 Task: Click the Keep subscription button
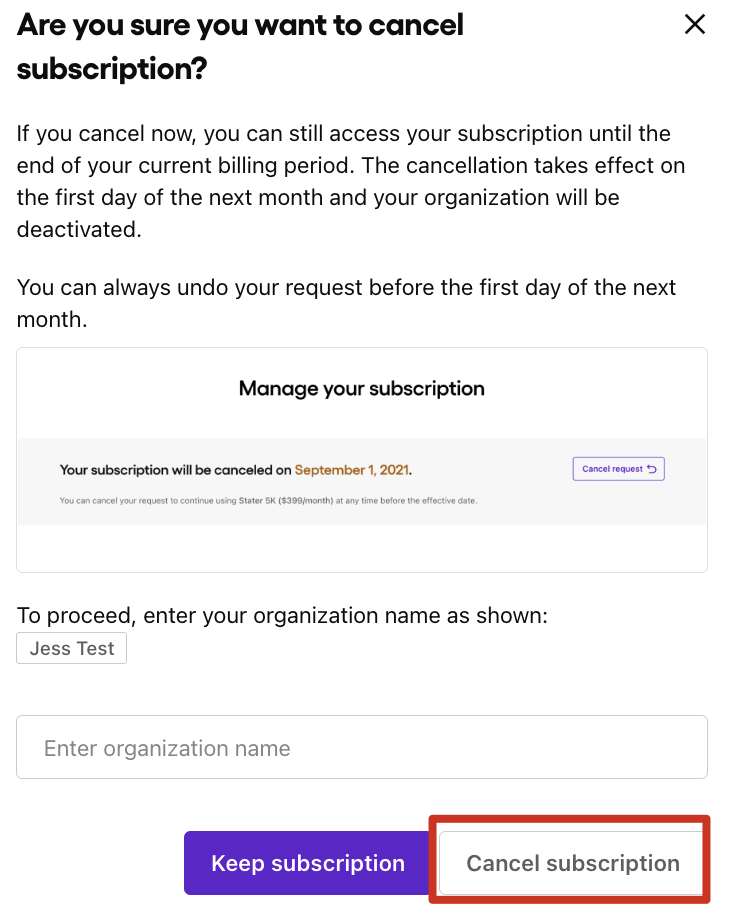click(307, 862)
